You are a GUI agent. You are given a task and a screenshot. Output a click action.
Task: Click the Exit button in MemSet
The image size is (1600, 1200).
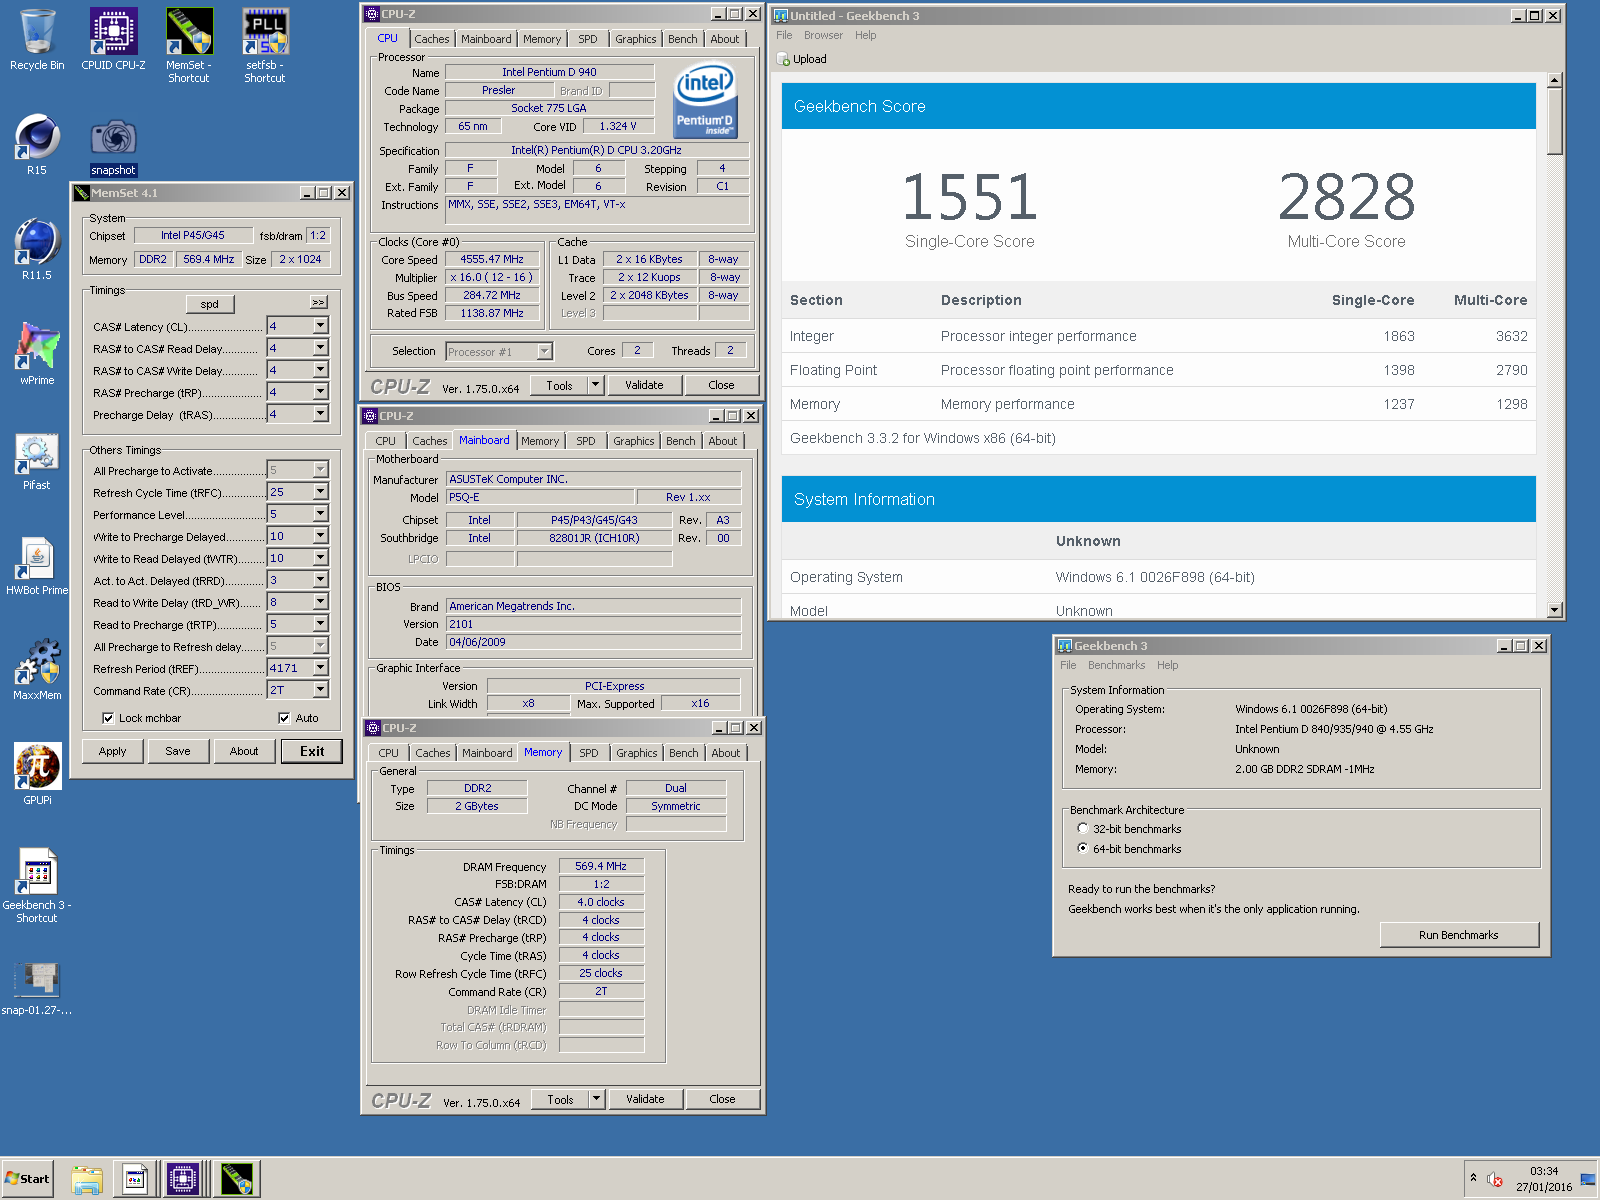312,751
